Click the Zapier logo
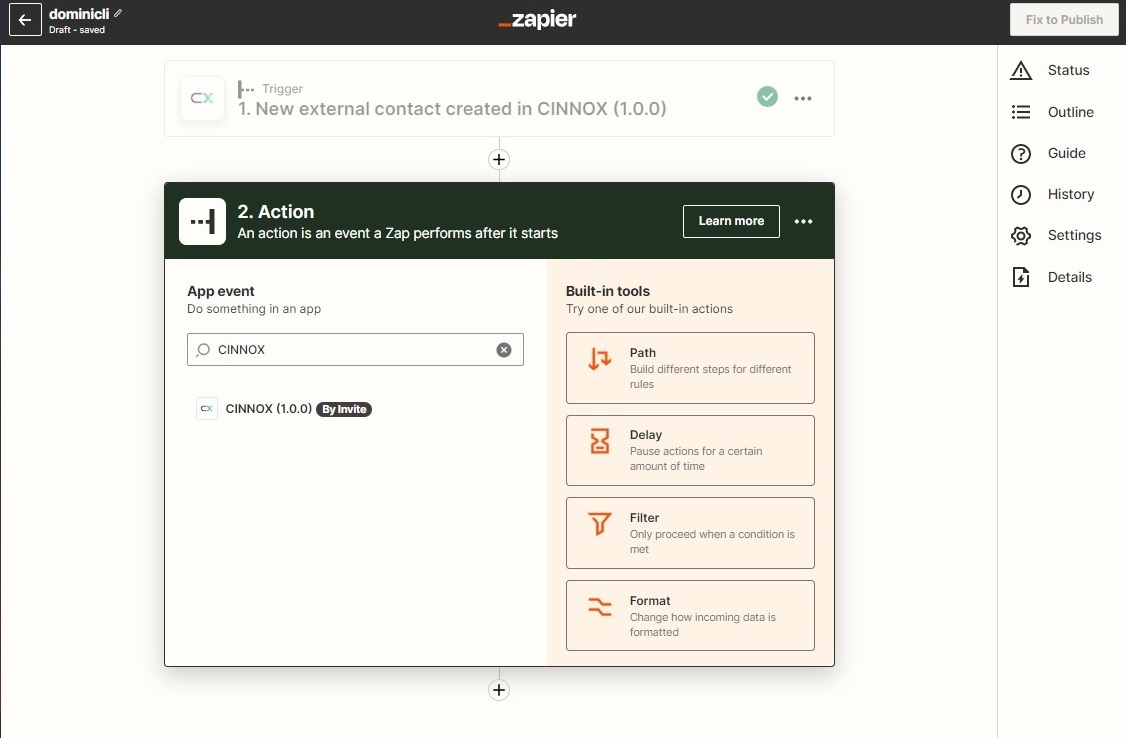The image size is (1126, 738). pyautogui.click(x=537, y=19)
